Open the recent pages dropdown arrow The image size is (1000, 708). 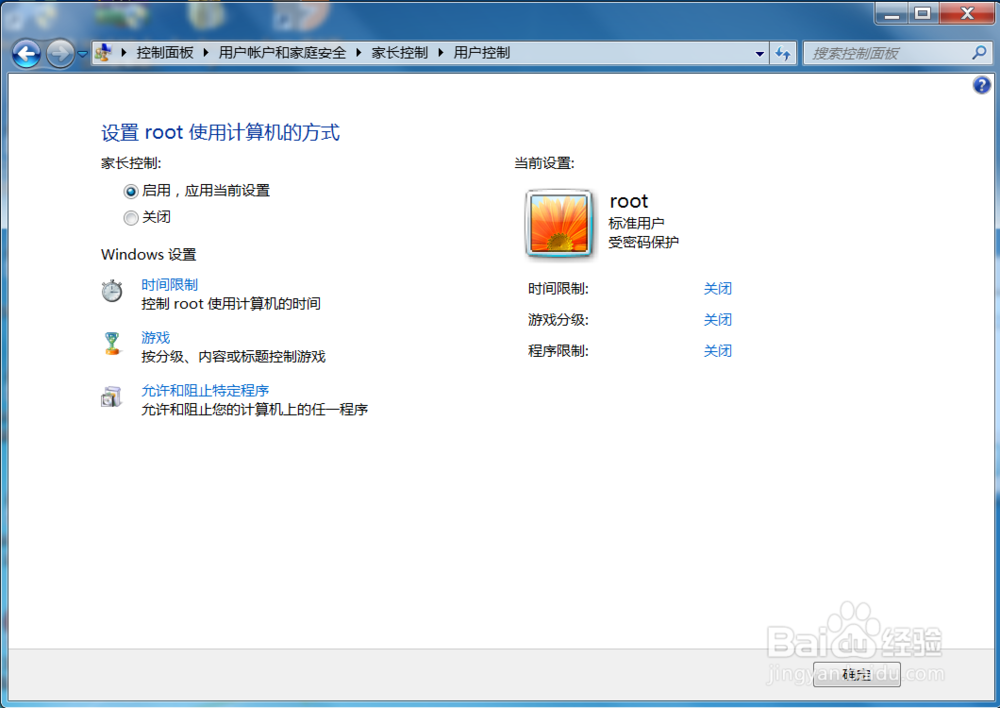pyautogui.click(x=82, y=54)
